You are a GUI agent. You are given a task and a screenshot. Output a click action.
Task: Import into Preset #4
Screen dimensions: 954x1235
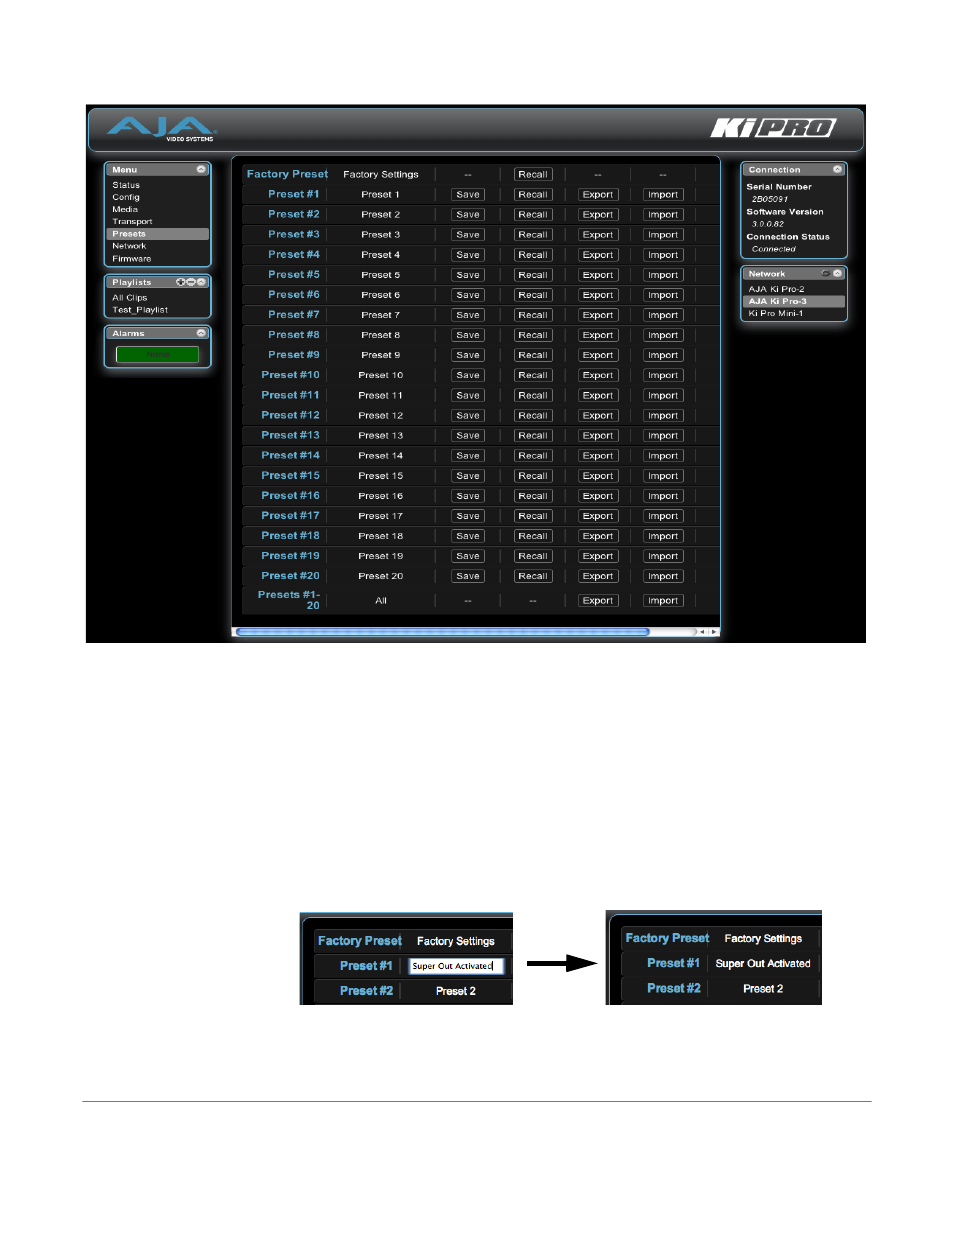[663, 254]
